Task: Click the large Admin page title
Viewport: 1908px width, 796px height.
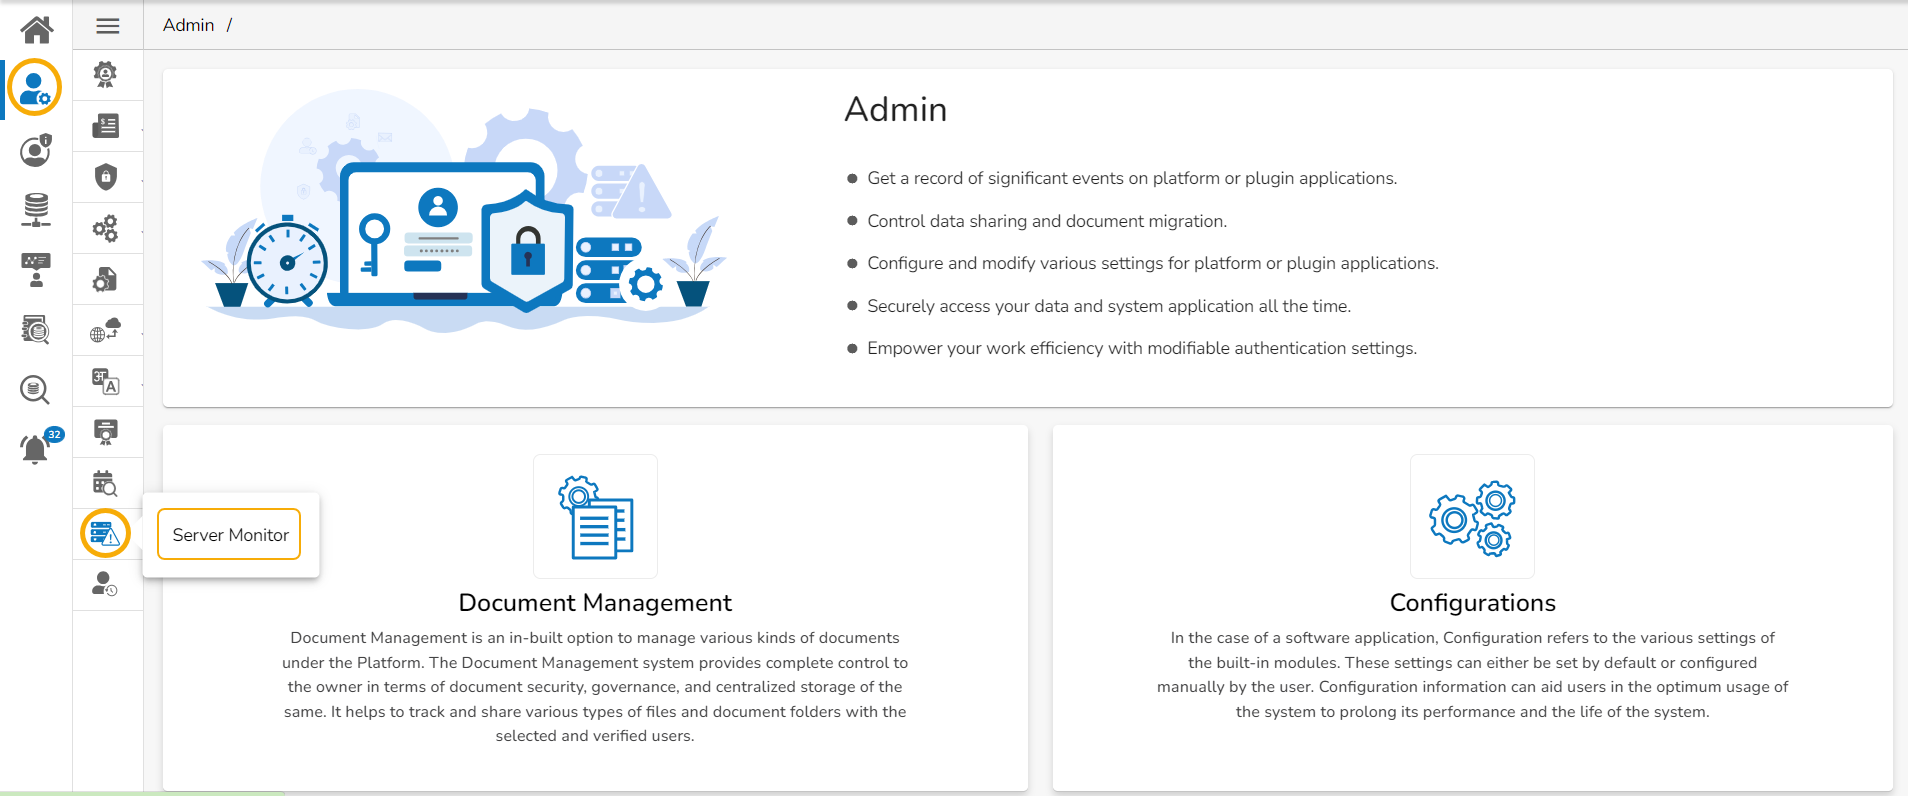Action: pyautogui.click(x=896, y=109)
